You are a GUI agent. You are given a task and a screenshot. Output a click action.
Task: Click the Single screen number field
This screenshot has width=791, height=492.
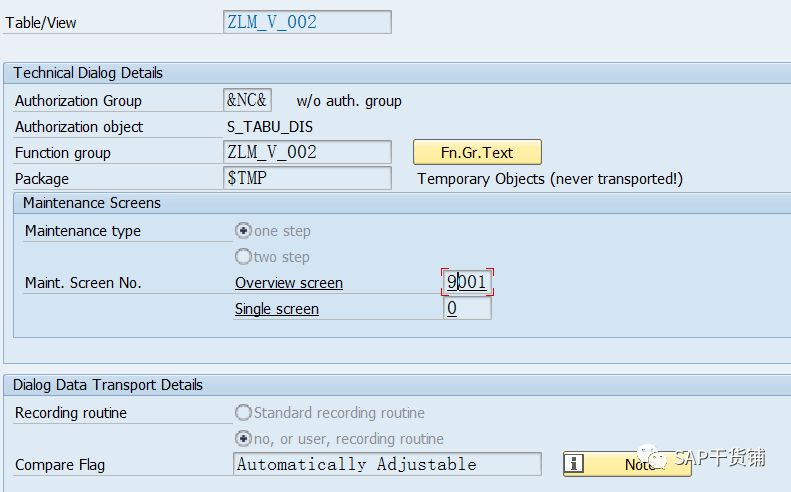pyautogui.click(x=467, y=309)
